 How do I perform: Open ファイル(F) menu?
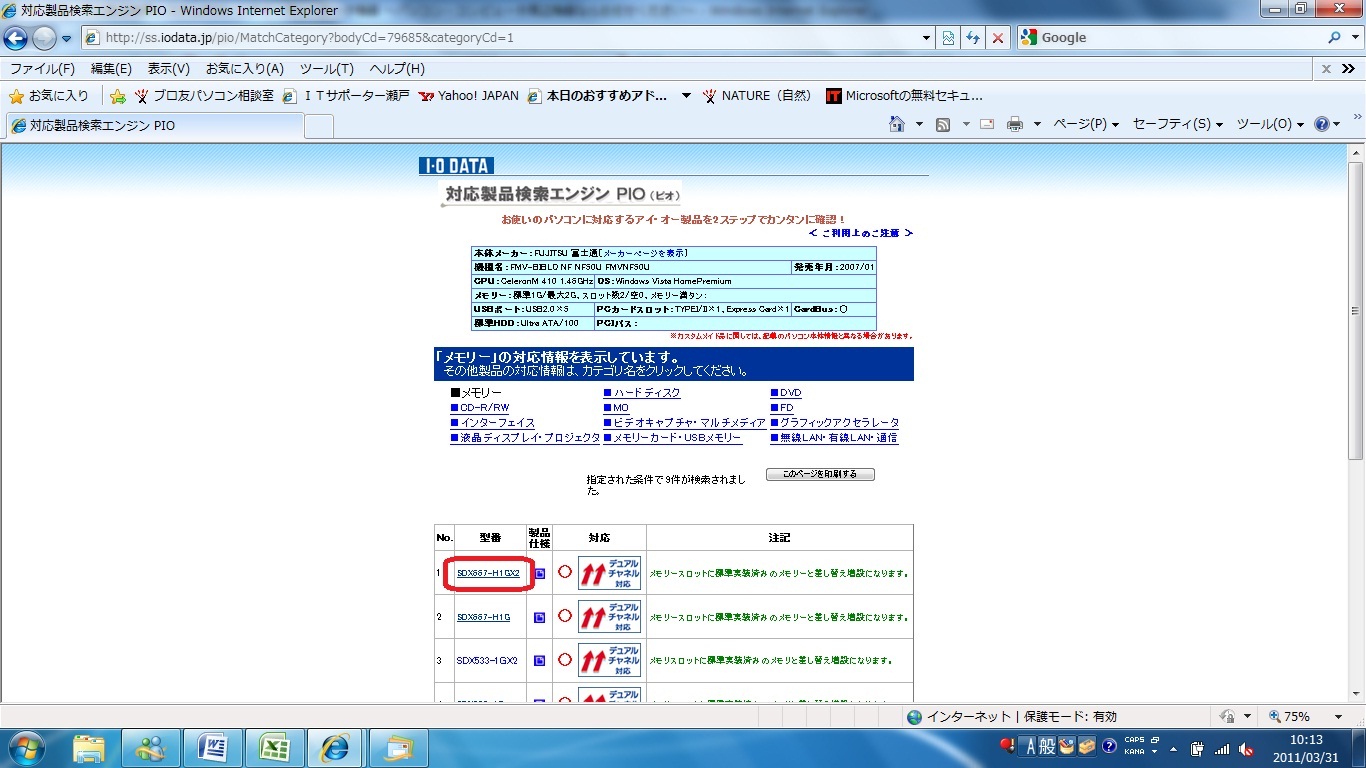click(x=42, y=69)
